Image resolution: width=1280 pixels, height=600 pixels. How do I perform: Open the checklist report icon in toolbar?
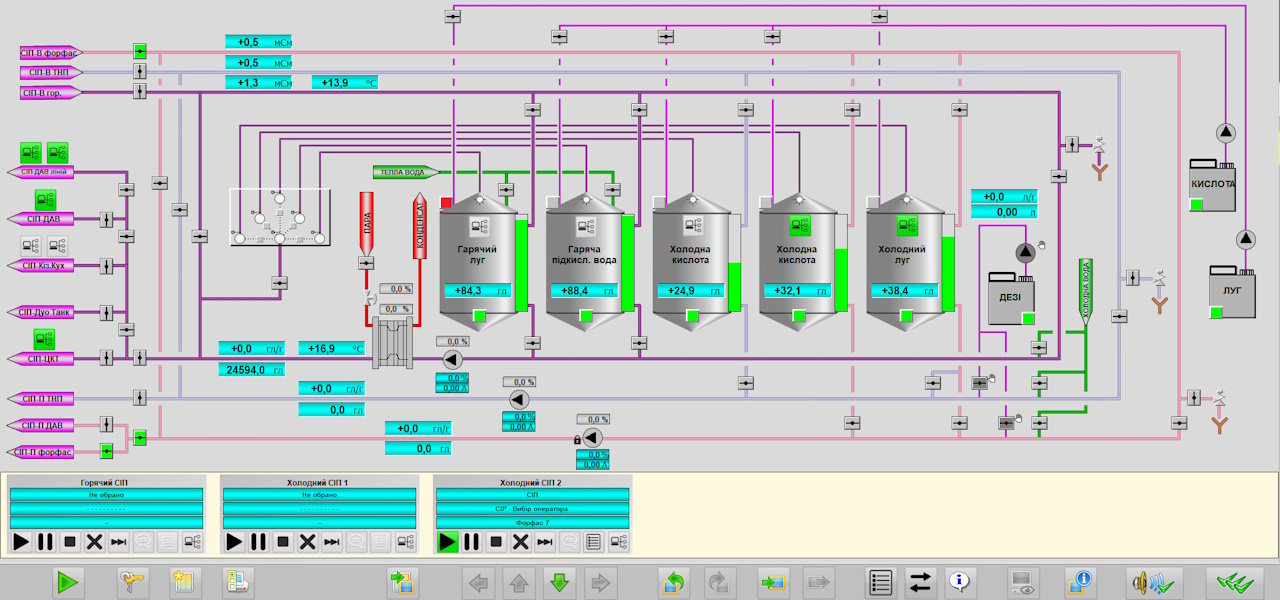click(238, 581)
